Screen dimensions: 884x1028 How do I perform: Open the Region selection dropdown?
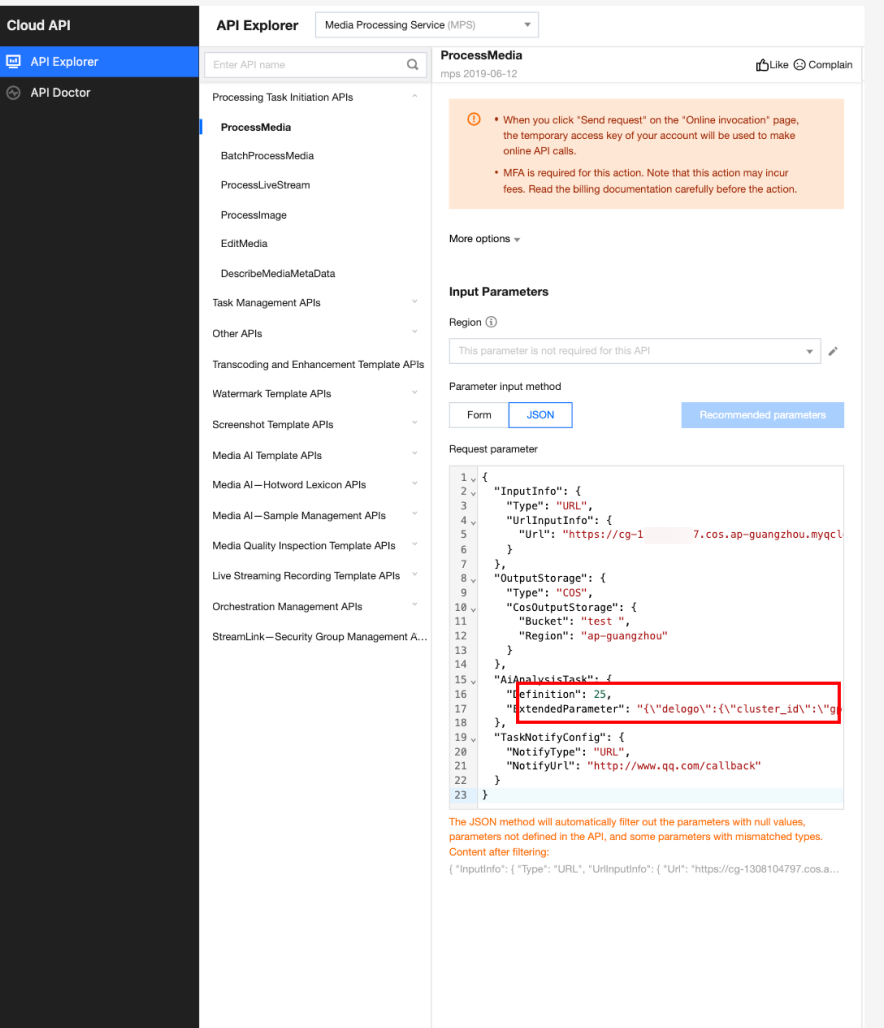[634, 351]
